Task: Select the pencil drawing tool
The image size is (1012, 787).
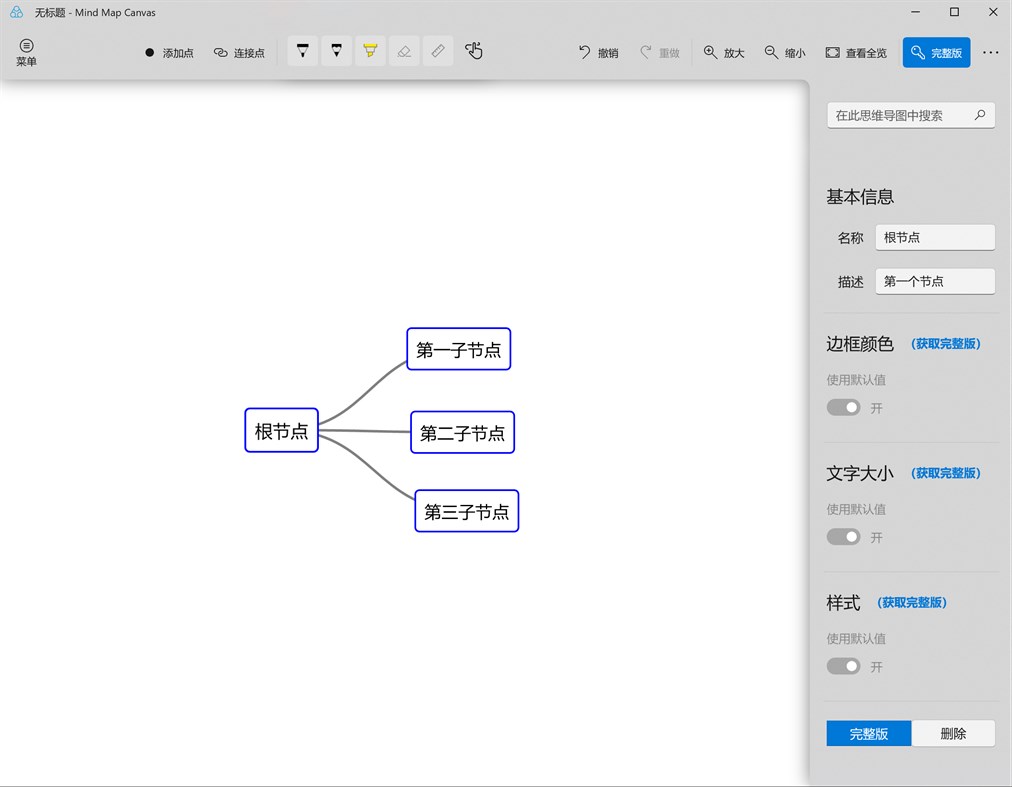Action: click(337, 50)
